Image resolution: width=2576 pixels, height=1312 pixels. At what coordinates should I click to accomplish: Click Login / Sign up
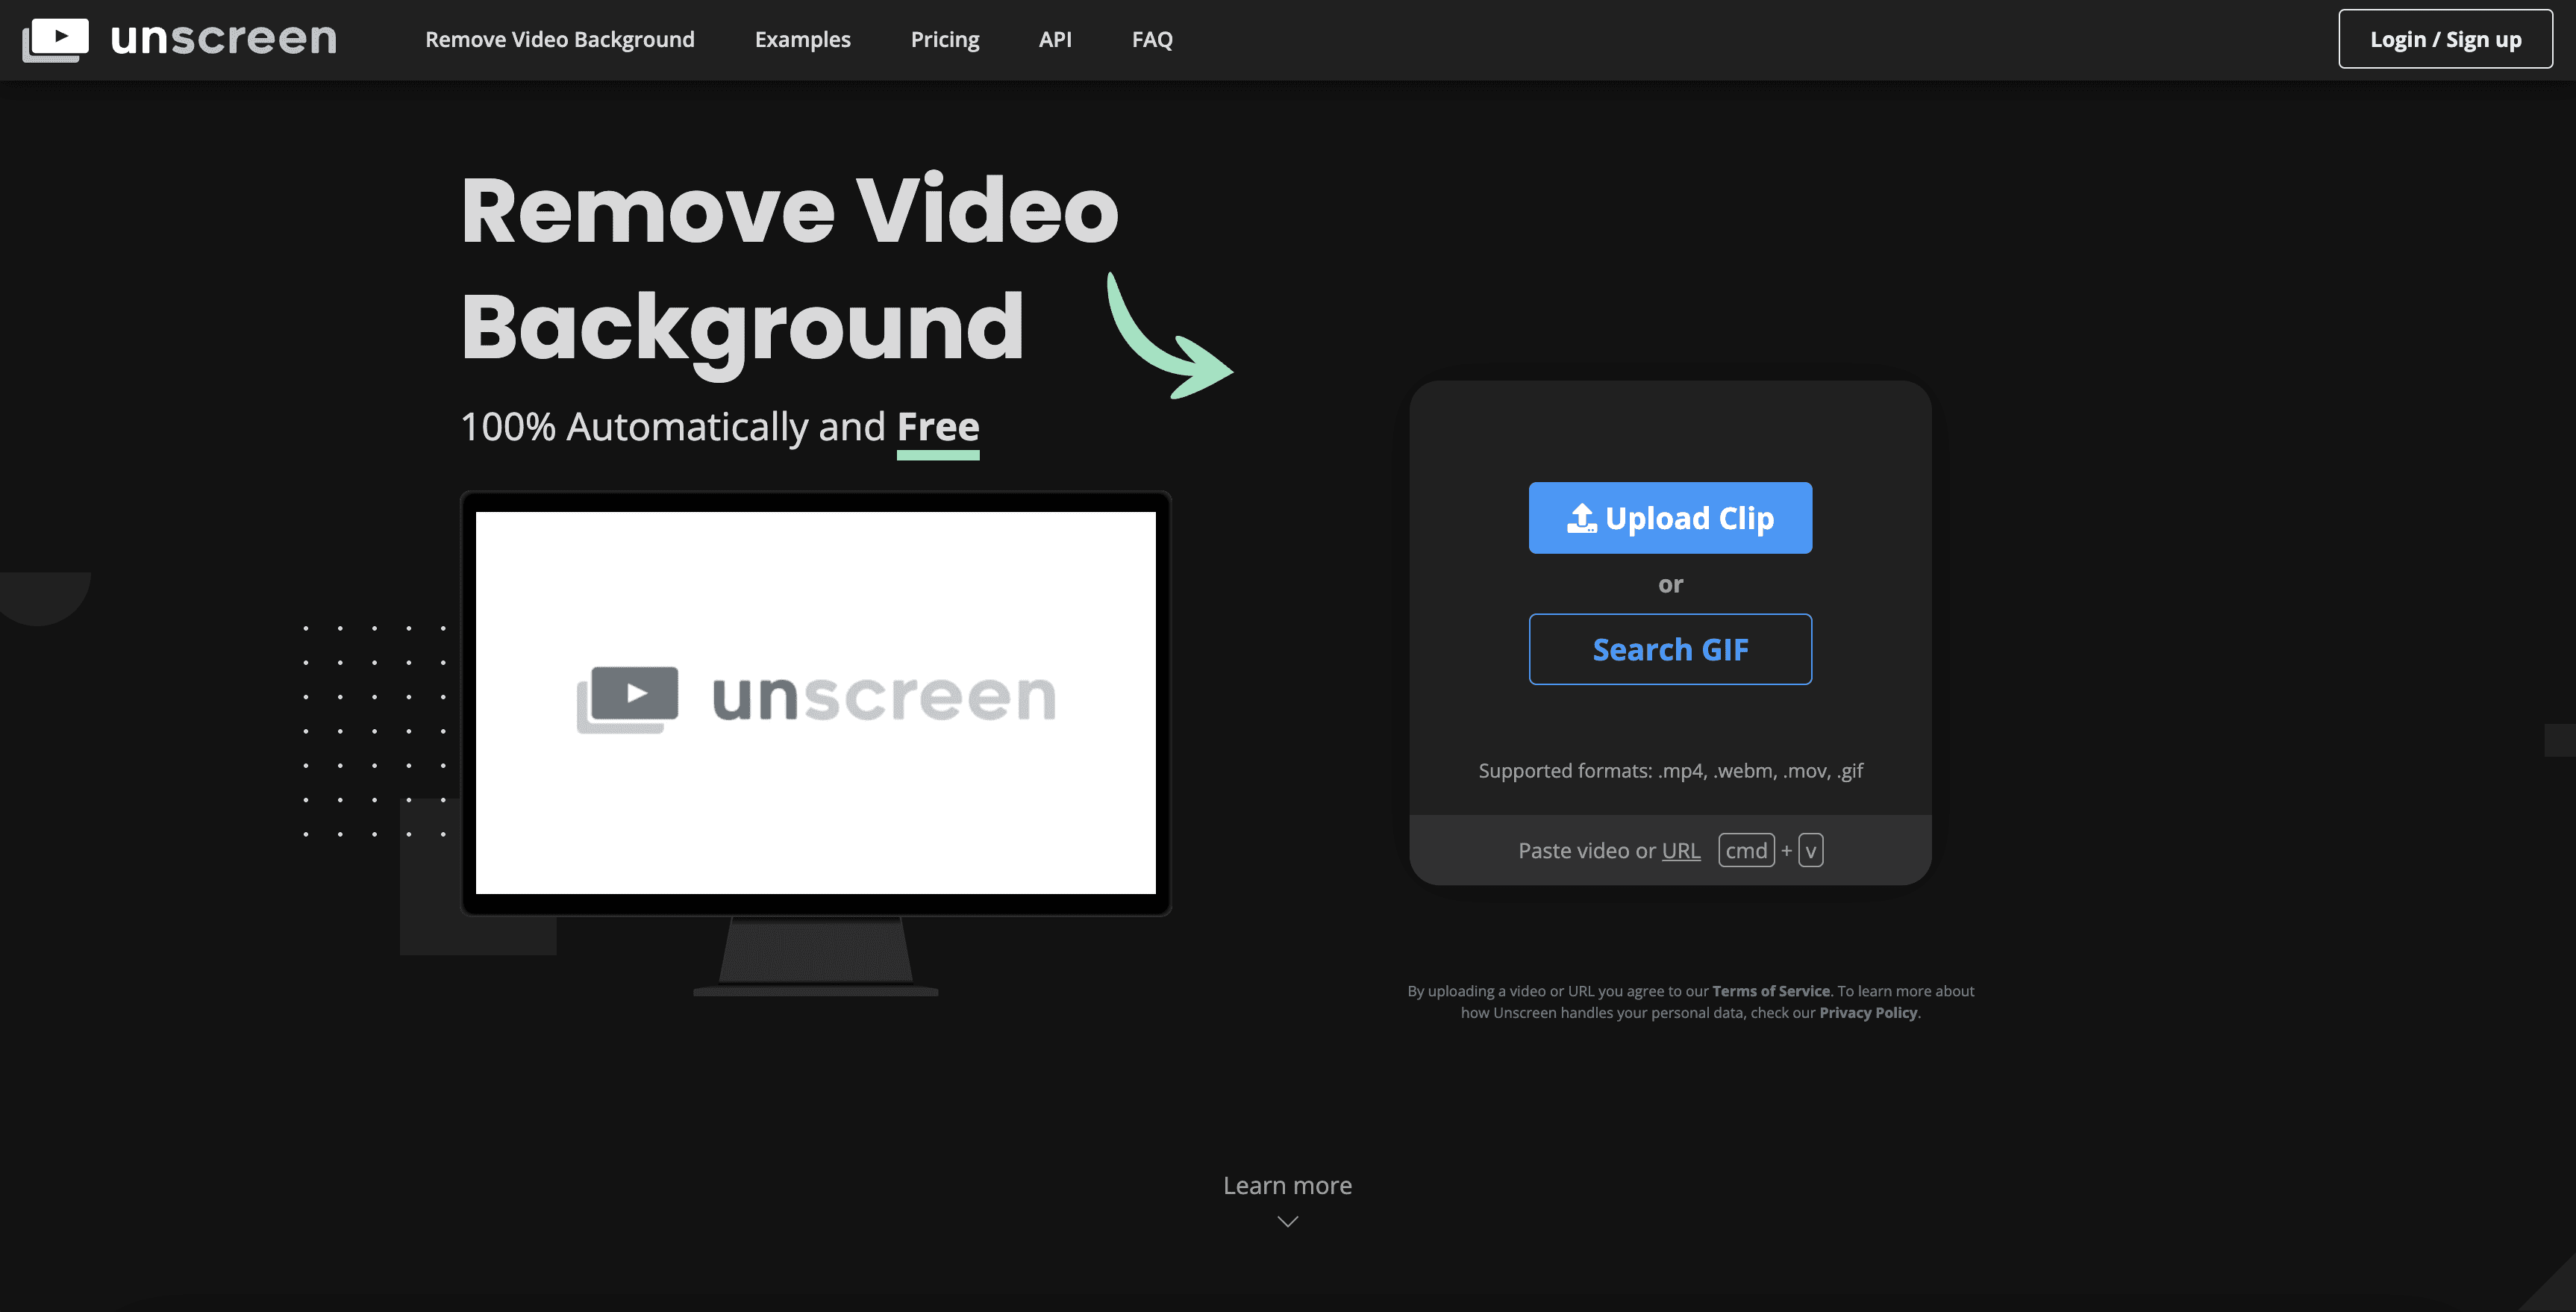pos(2445,39)
